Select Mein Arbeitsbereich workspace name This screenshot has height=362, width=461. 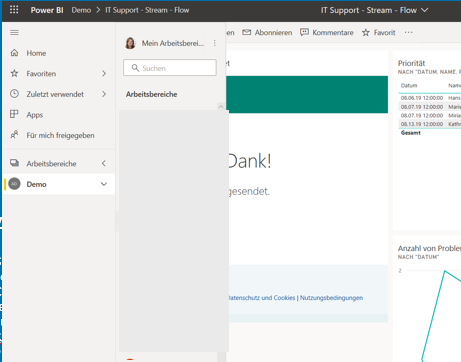click(173, 43)
